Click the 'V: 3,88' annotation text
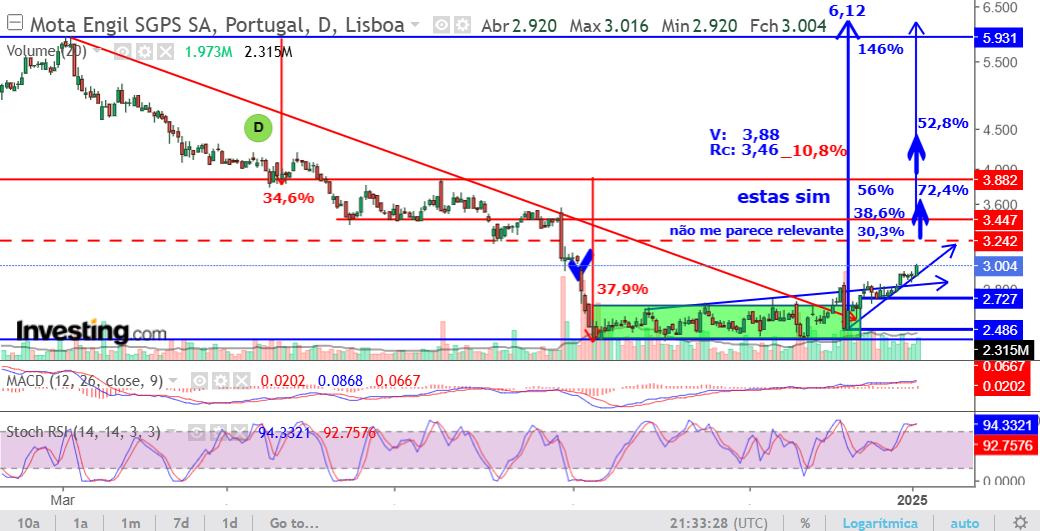 pyautogui.click(x=744, y=135)
